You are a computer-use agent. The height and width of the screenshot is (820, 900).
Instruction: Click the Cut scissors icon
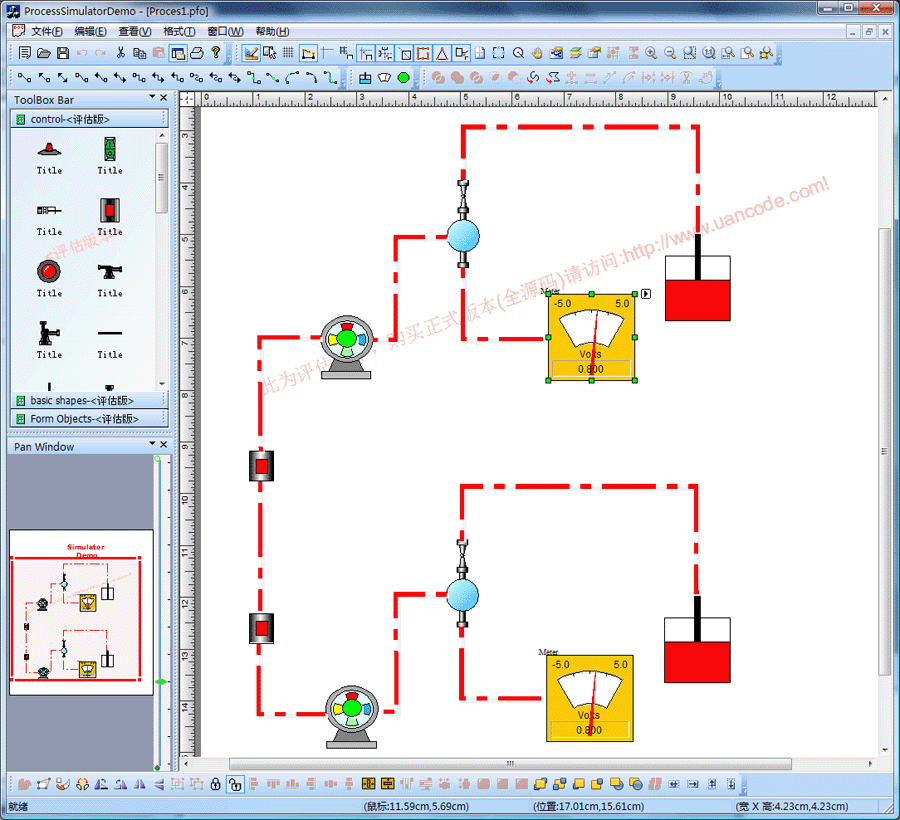click(x=121, y=53)
